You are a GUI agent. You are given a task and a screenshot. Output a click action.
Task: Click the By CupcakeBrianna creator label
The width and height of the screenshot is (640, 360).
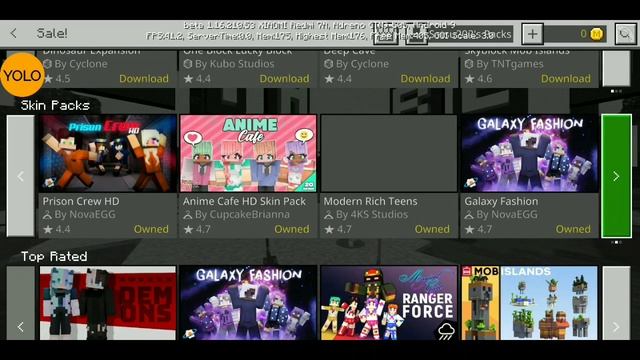242,214
